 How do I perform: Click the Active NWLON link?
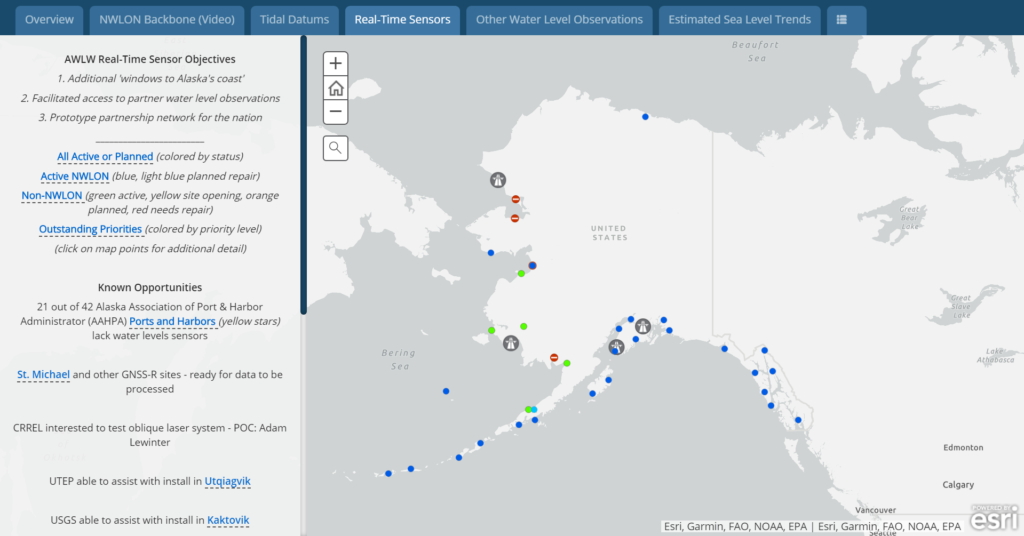pyautogui.click(x=74, y=176)
